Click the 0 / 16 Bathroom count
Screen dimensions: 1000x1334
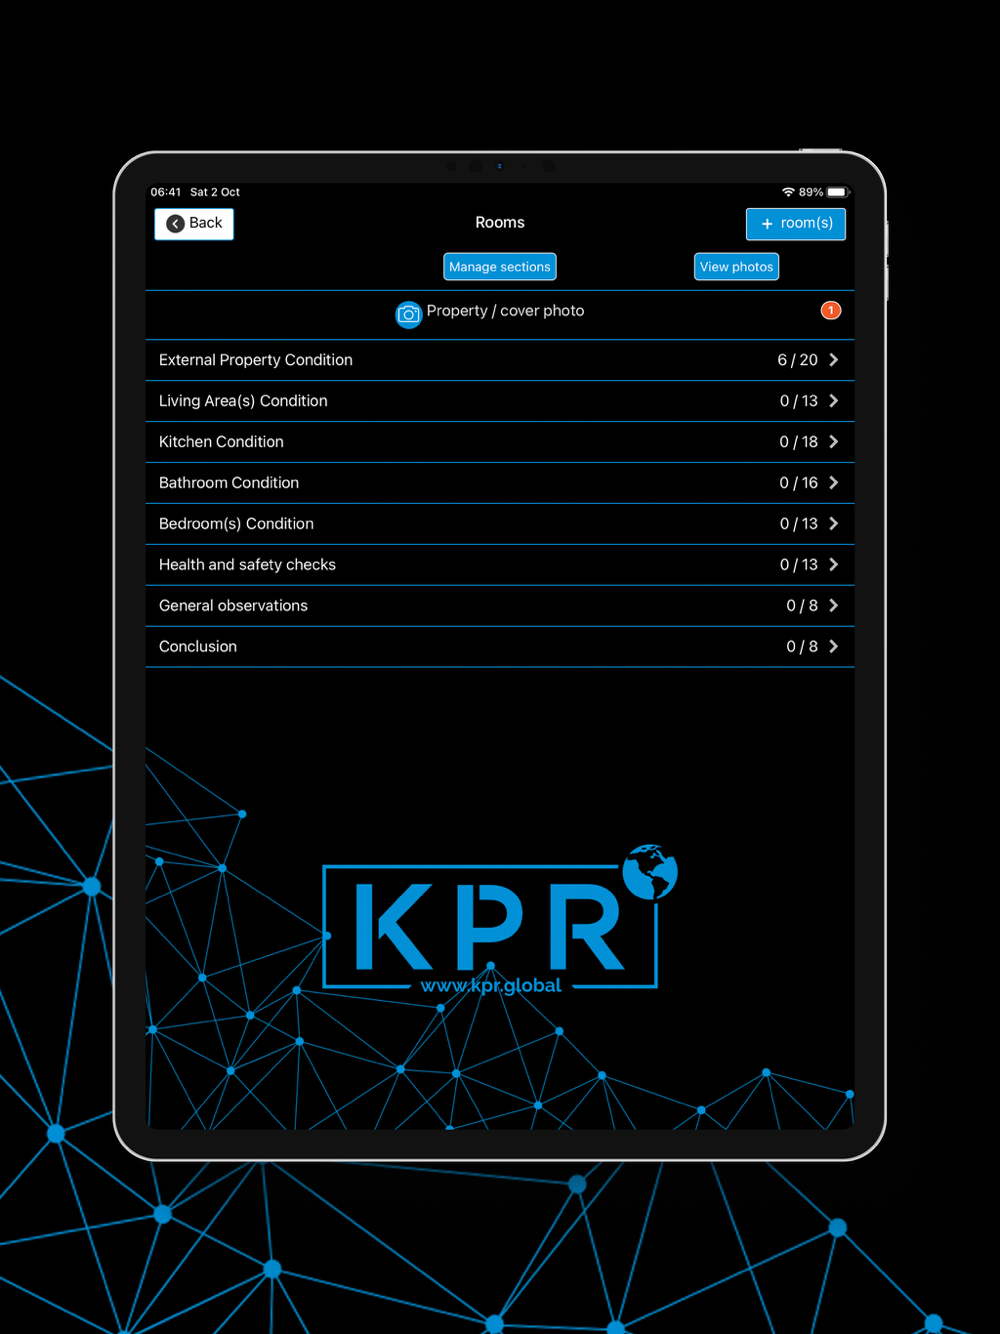click(799, 483)
